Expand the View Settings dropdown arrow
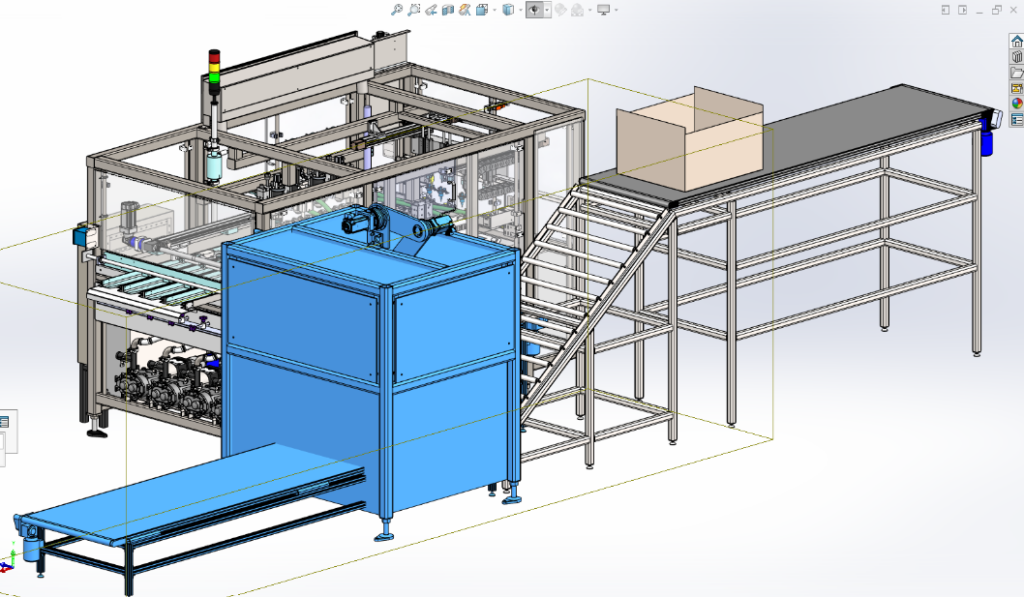The image size is (1024, 597). tap(616, 10)
